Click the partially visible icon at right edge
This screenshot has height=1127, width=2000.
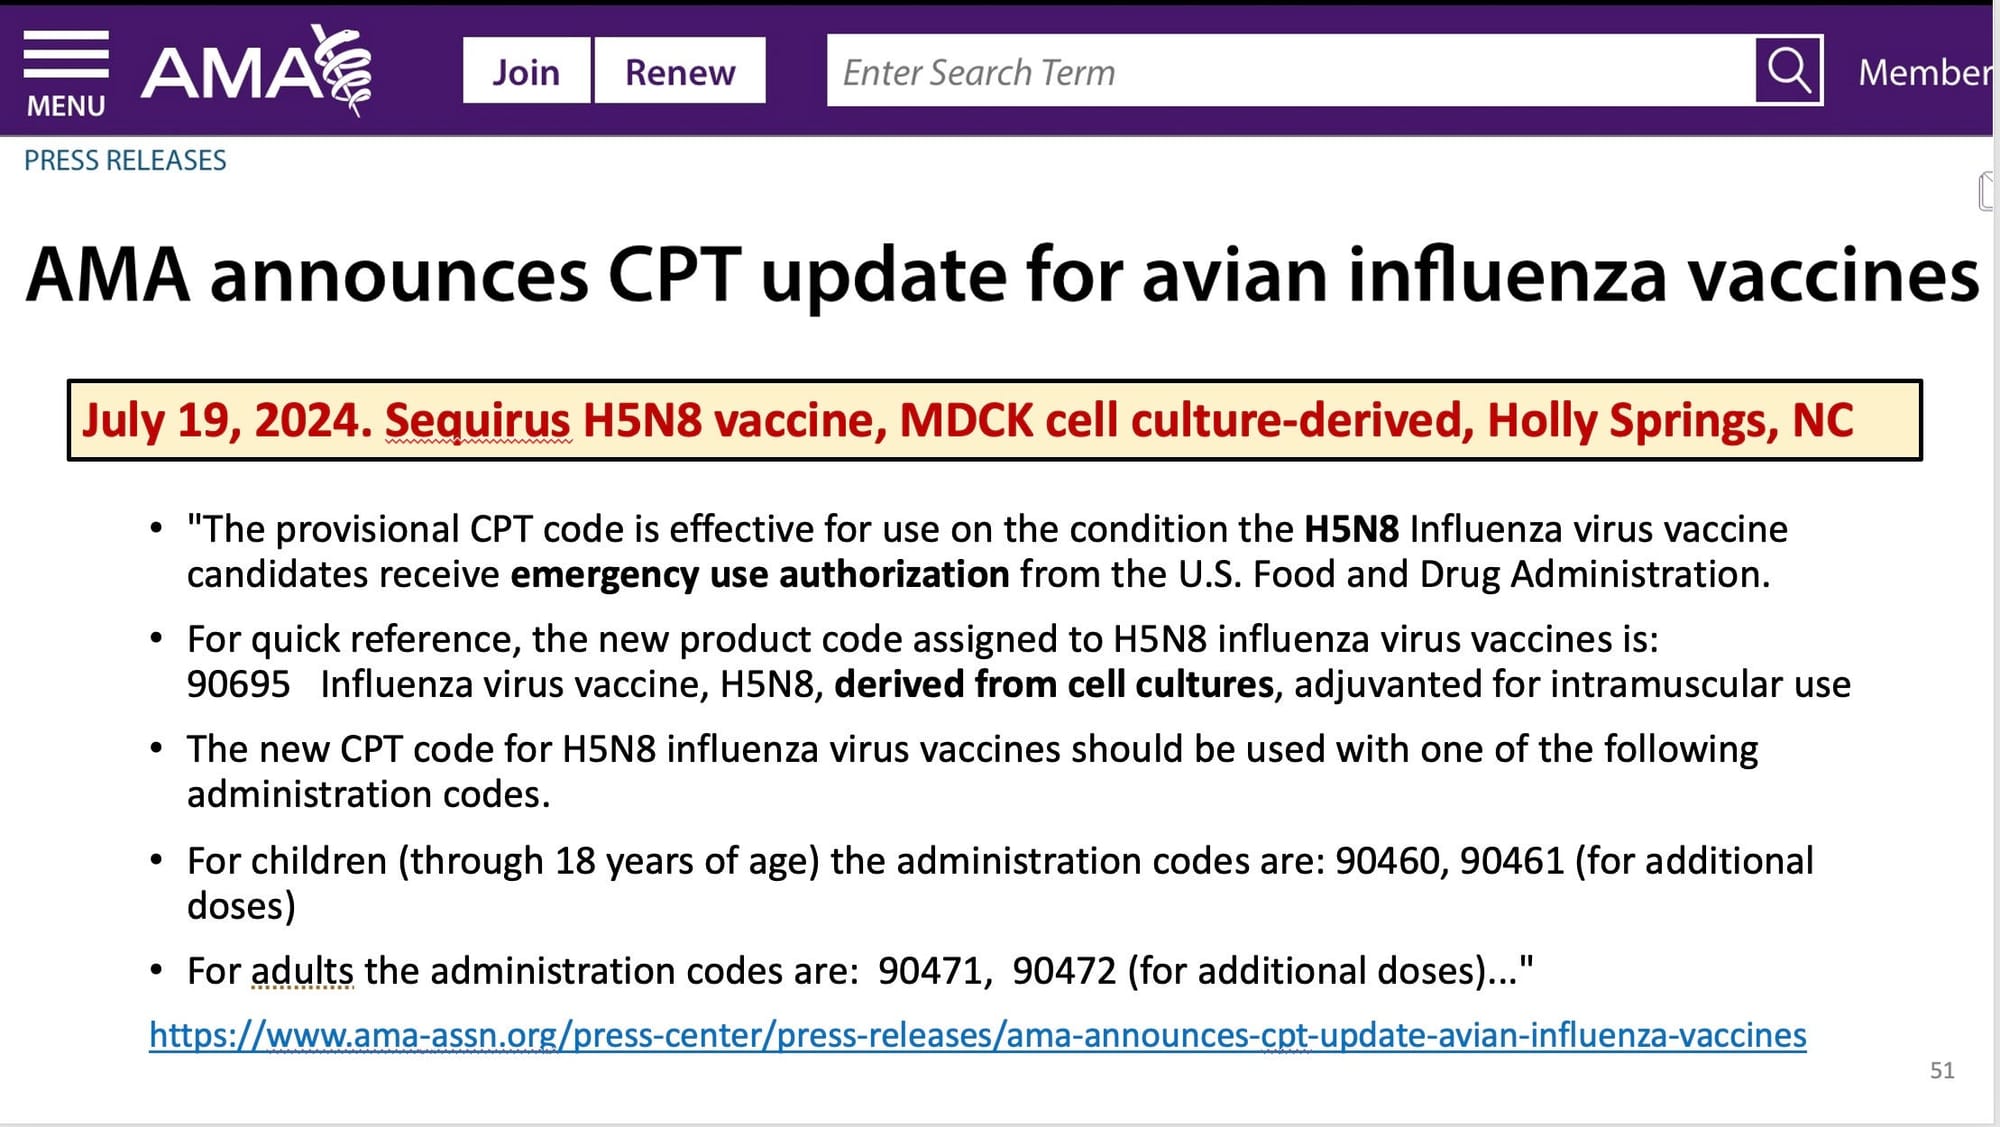pyautogui.click(x=1986, y=191)
